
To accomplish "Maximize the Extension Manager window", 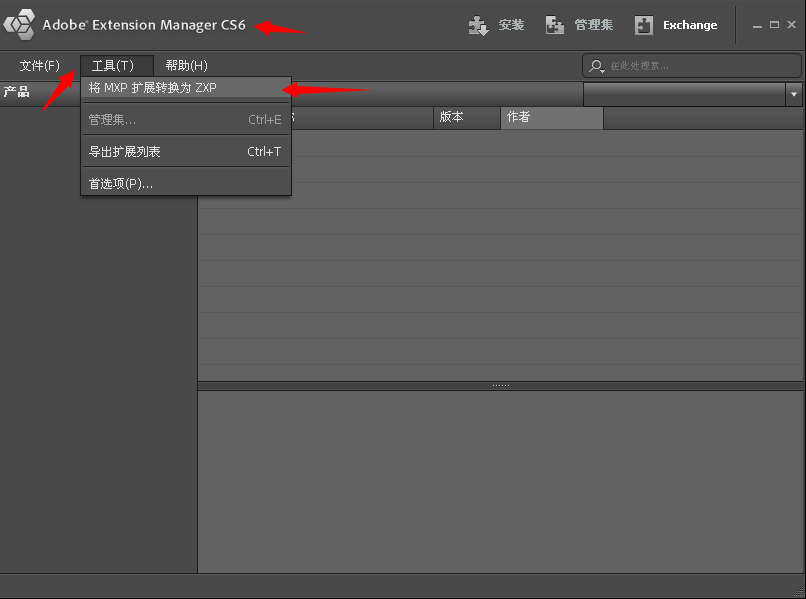I will [774, 25].
